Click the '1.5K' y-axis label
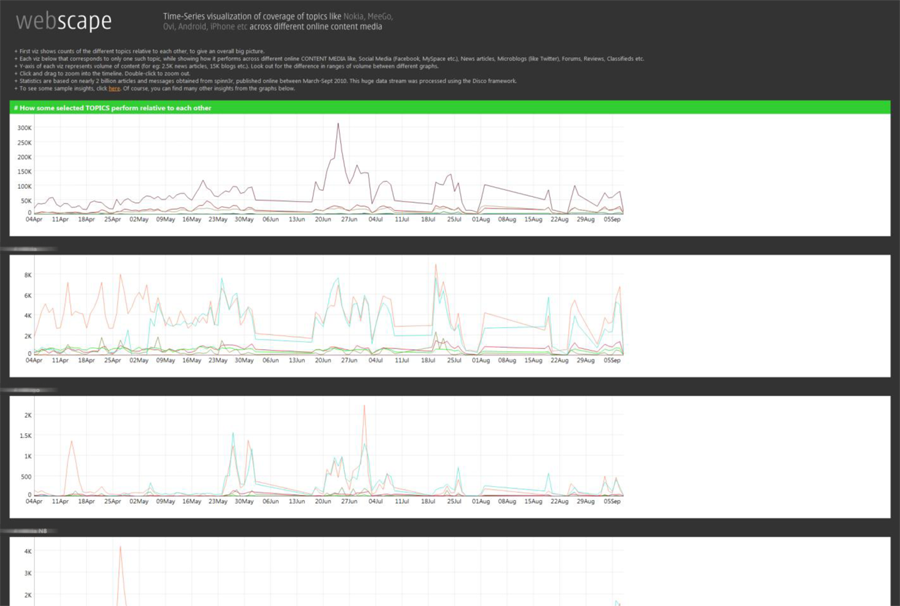 point(26,436)
